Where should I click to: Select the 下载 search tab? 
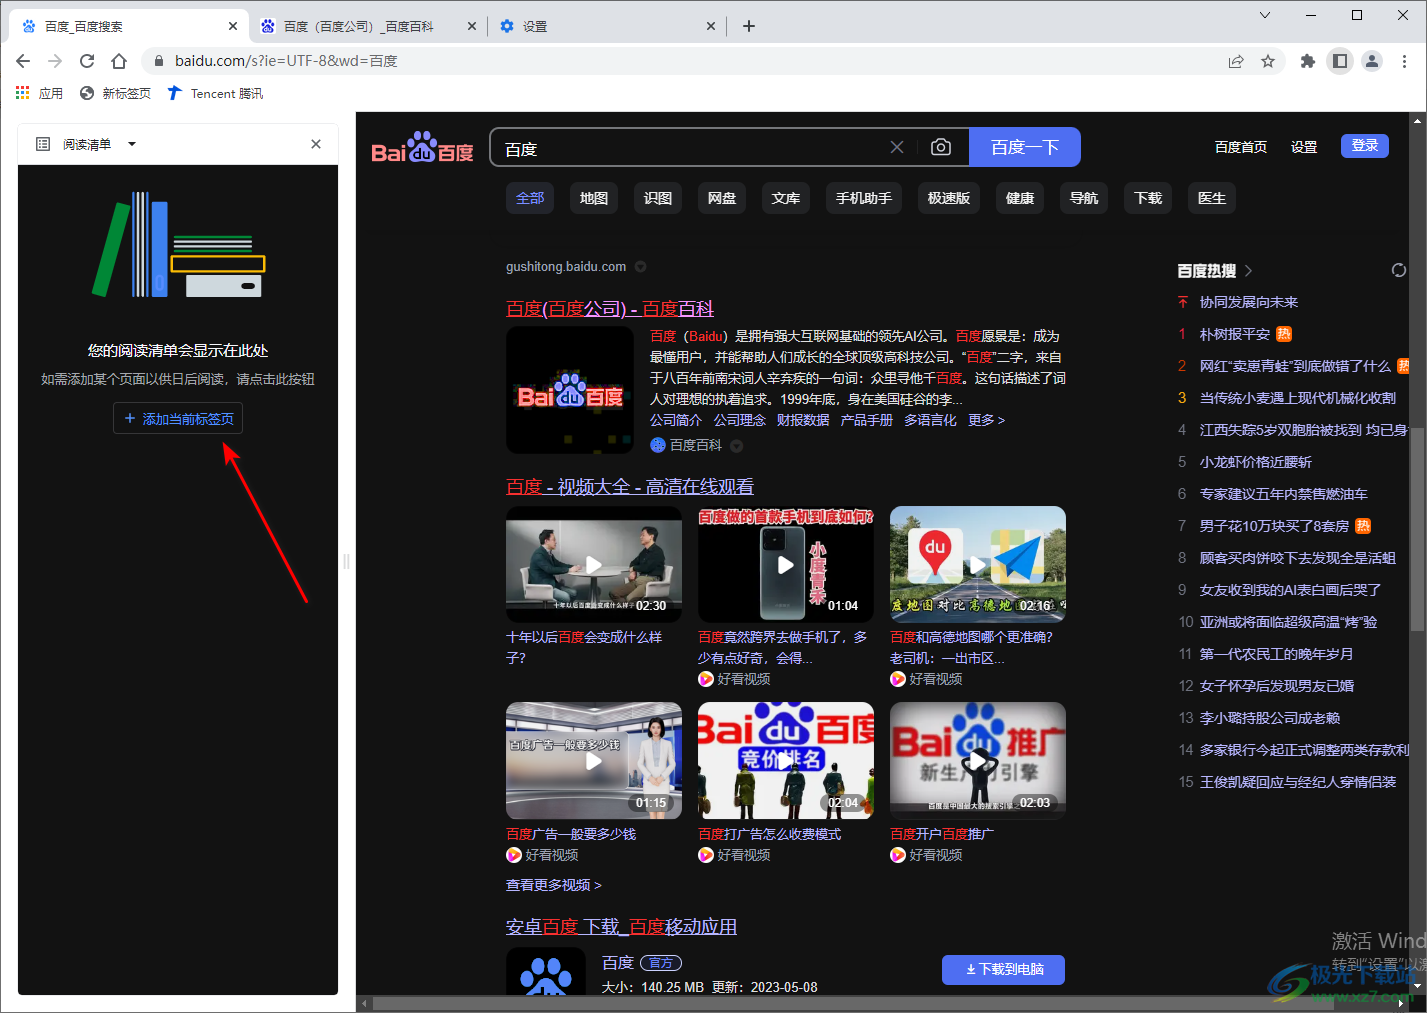tap(1148, 198)
